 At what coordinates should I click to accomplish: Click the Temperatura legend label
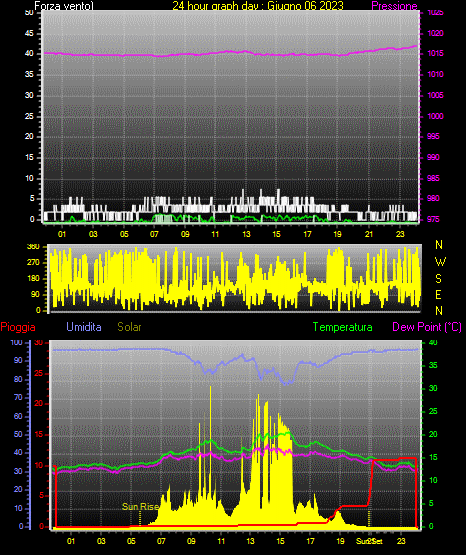coord(343,327)
